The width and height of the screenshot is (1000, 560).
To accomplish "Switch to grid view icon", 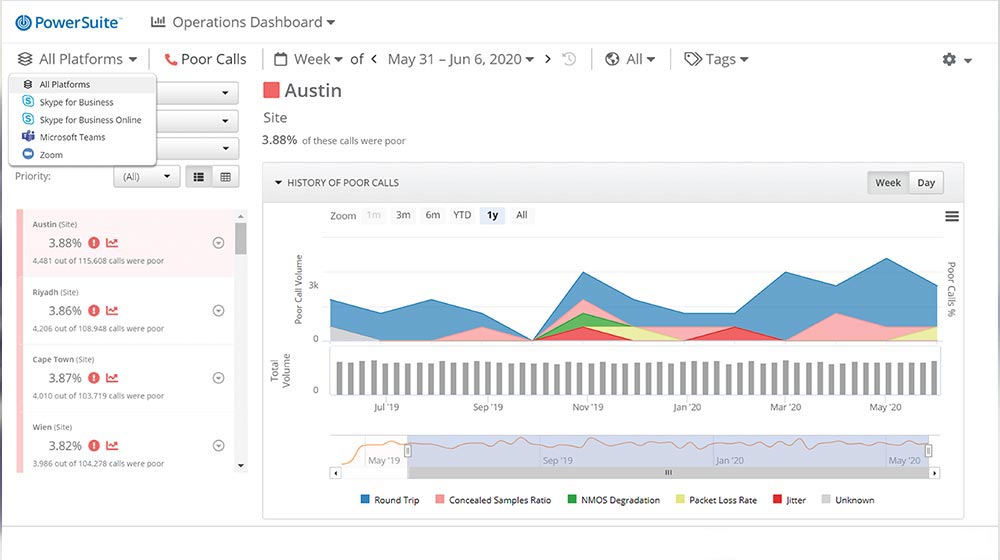I will click(x=225, y=177).
